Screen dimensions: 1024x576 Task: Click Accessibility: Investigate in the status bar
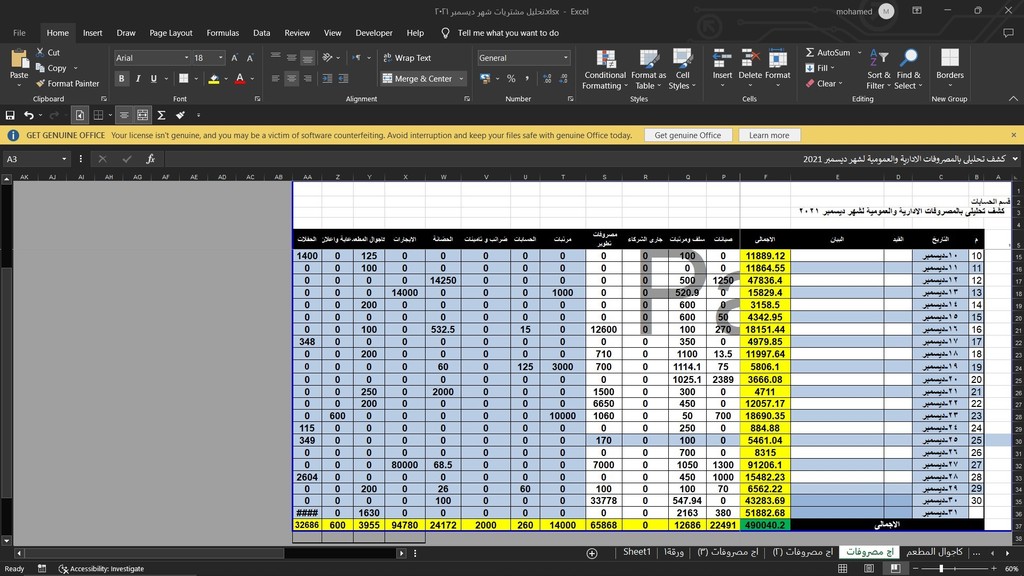[101, 569]
